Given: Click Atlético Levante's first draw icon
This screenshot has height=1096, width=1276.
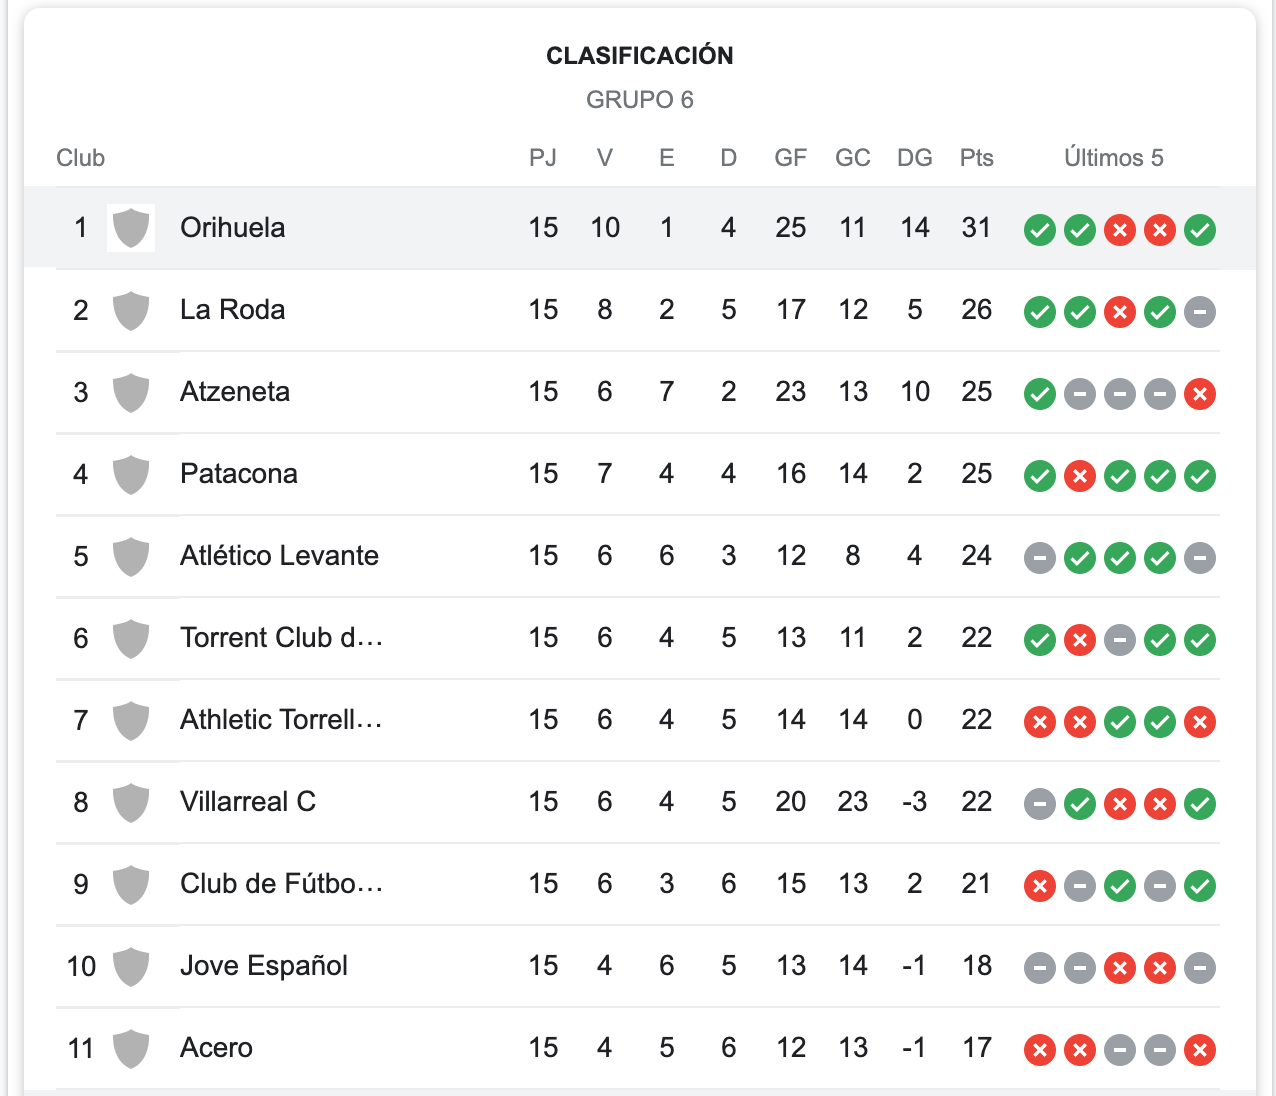Looking at the screenshot, I should tap(1040, 558).
